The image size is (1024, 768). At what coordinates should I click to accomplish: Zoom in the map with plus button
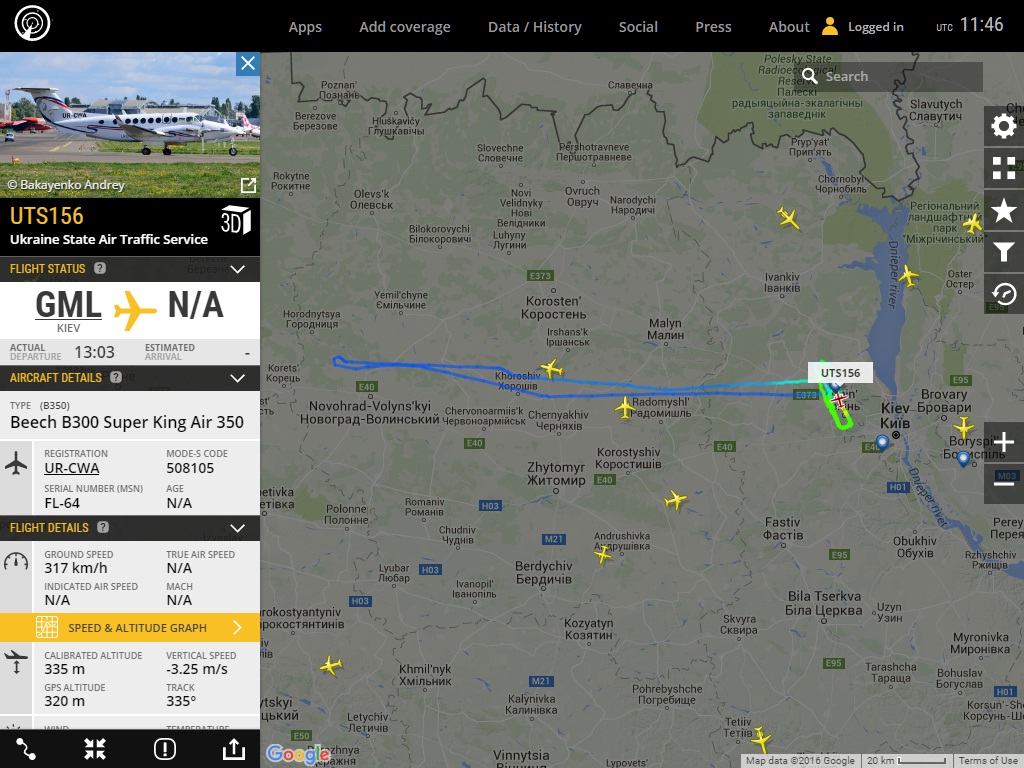(x=1004, y=442)
